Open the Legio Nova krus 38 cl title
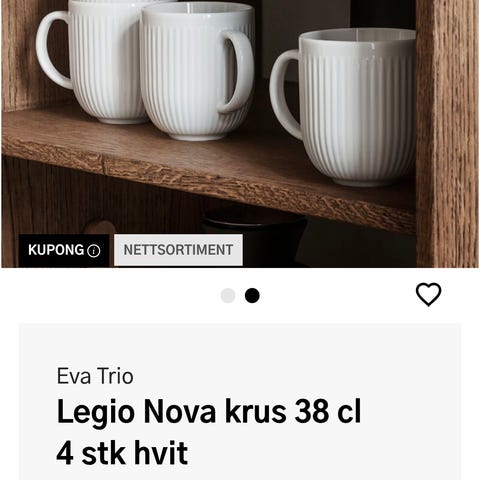 [209, 412]
